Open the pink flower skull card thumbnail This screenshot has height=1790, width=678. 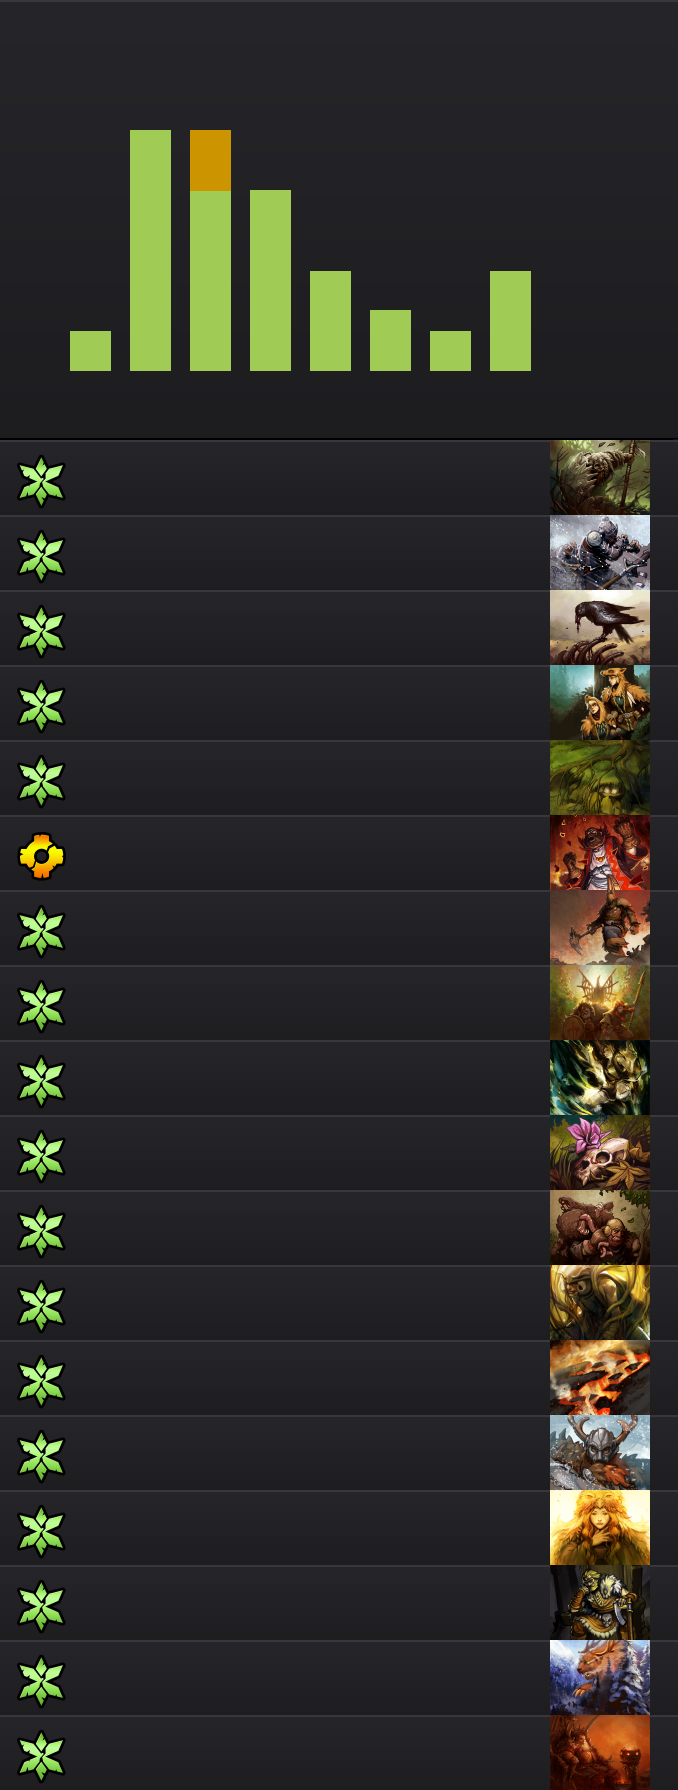[x=600, y=1153]
